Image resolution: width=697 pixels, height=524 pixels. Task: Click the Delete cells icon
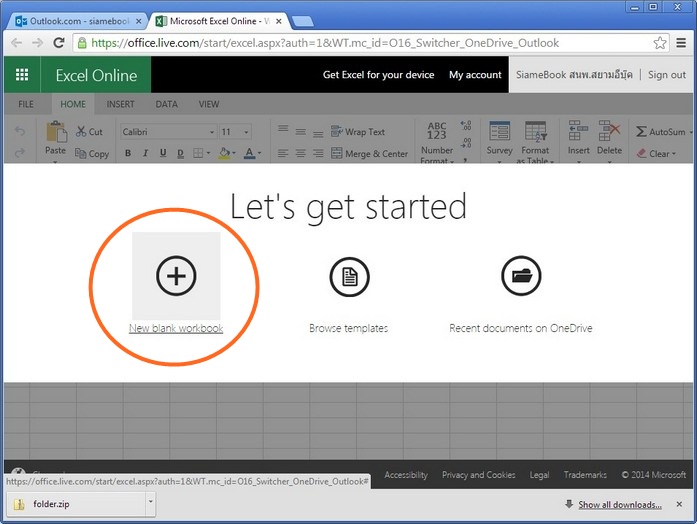(609, 131)
